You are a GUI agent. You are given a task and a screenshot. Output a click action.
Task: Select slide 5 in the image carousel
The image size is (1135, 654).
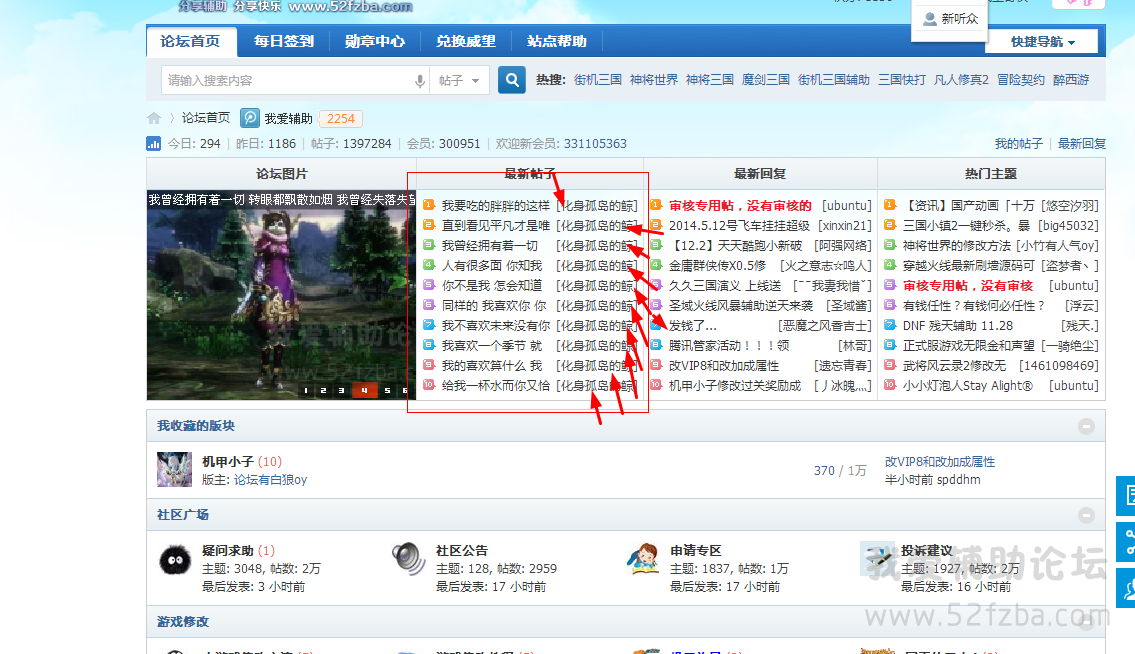[x=387, y=390]
